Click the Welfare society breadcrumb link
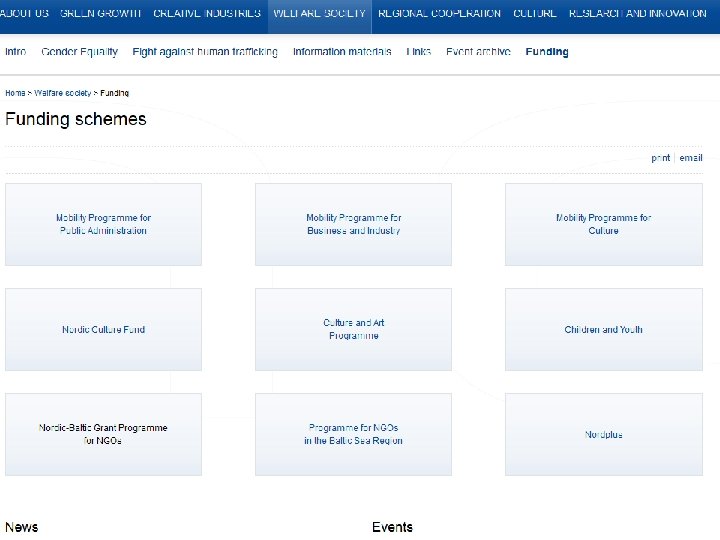Screen dimensions: 720x540 click(63, 93)
